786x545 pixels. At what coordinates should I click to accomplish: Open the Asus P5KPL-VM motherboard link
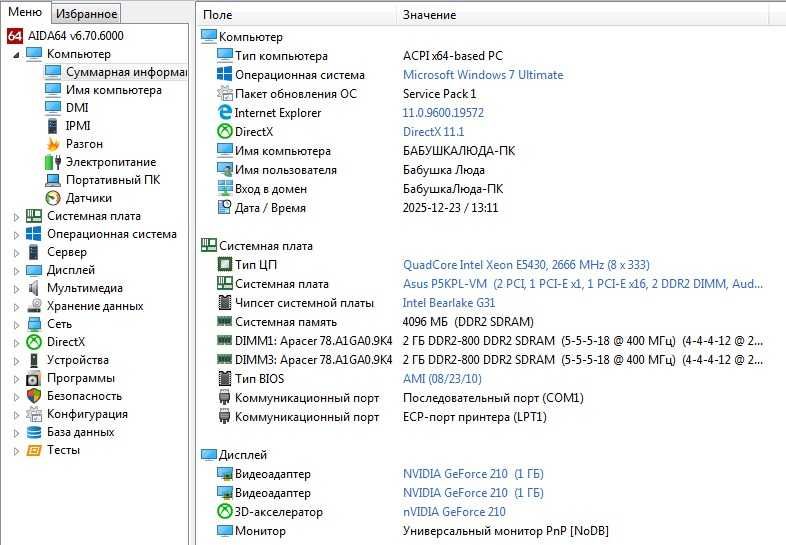(582, 284)
